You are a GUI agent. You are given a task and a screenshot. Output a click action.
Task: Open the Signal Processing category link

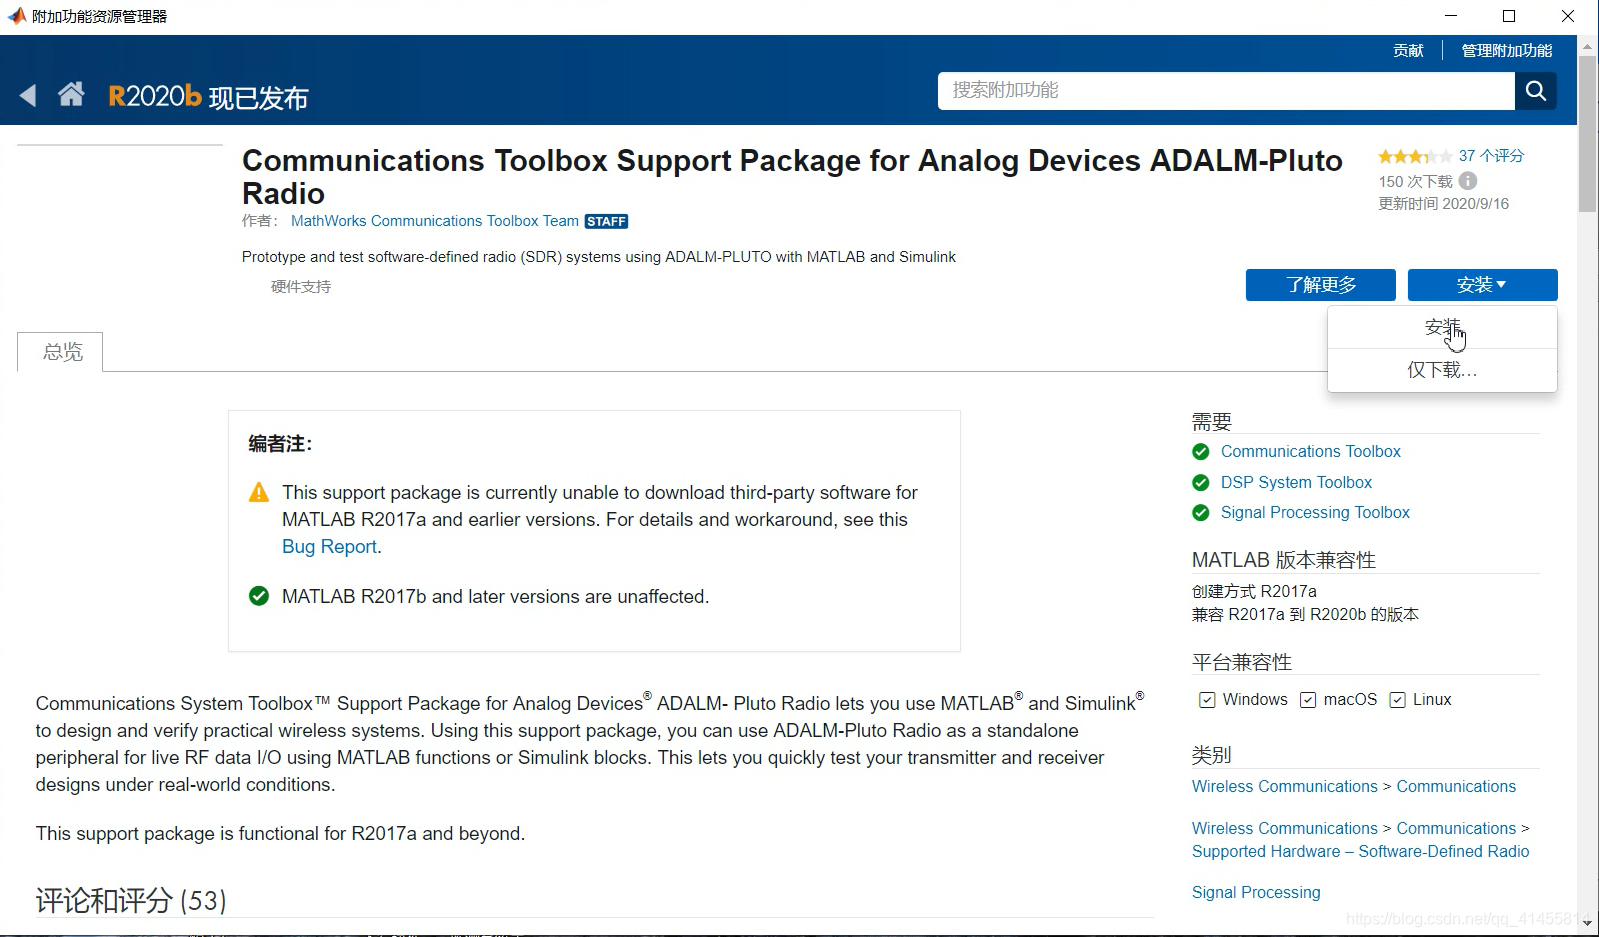(1256, 893)
